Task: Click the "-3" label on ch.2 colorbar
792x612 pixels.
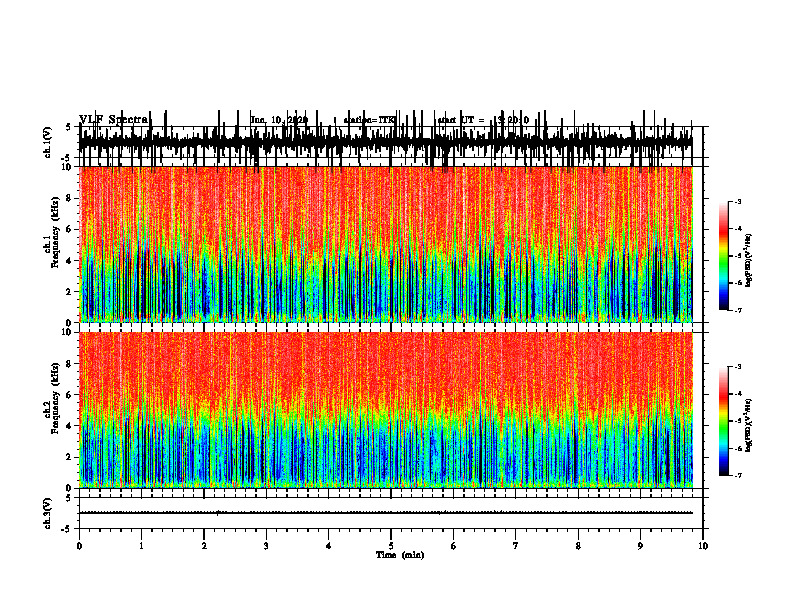Action: tap(737, 367)
